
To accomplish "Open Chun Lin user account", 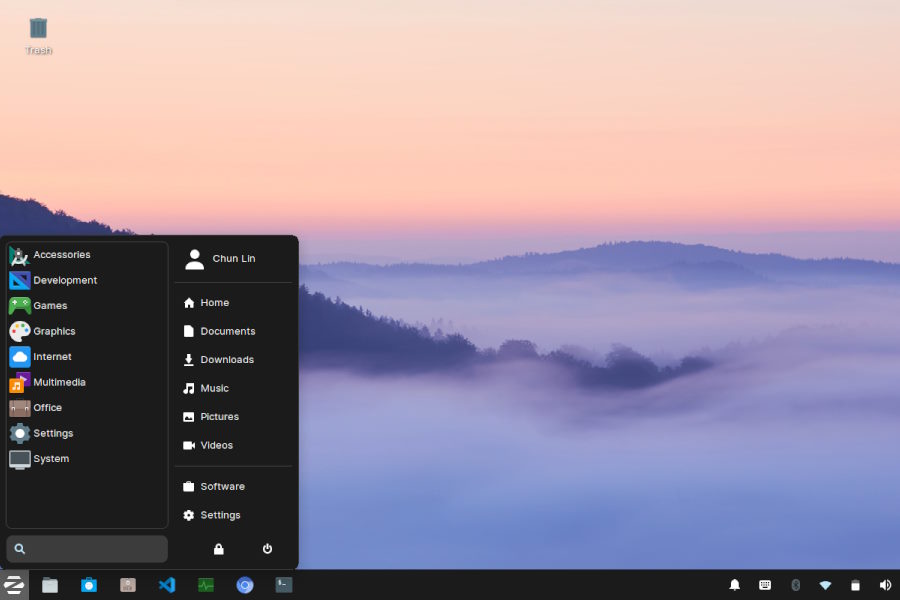I will coord(233,259).
